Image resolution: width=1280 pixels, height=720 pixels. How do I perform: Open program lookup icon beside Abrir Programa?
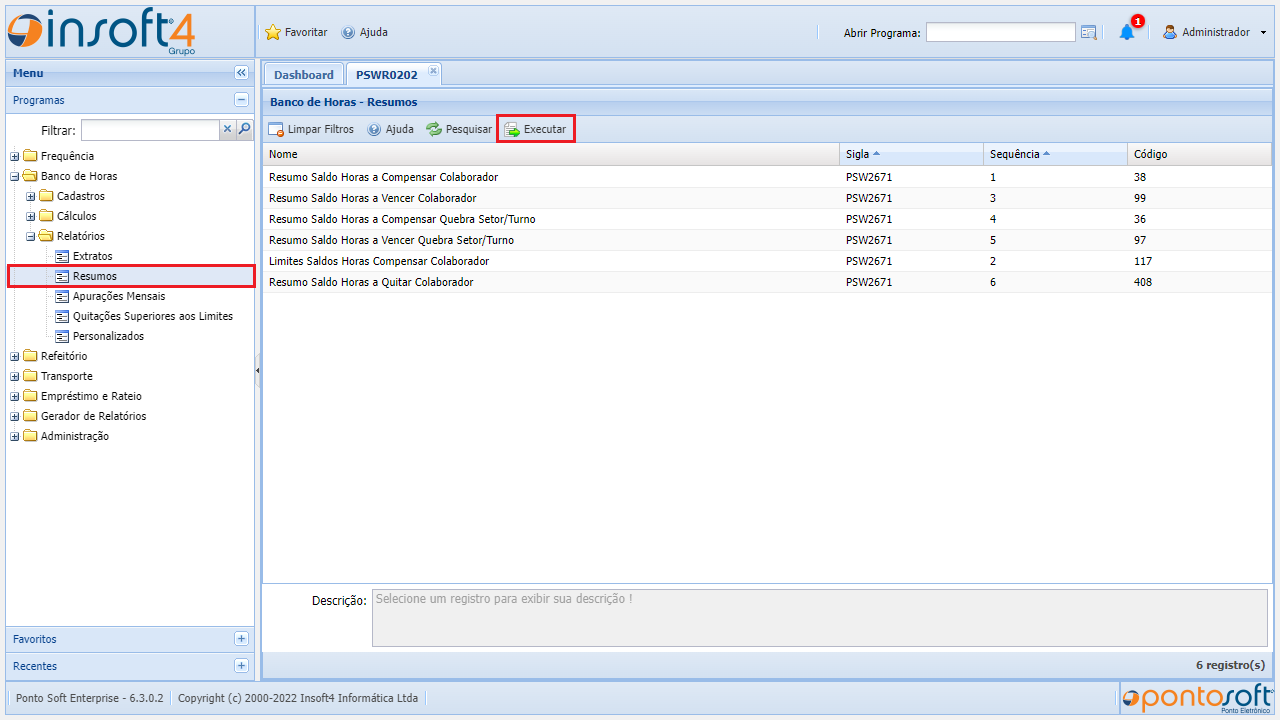(1089, 33)
